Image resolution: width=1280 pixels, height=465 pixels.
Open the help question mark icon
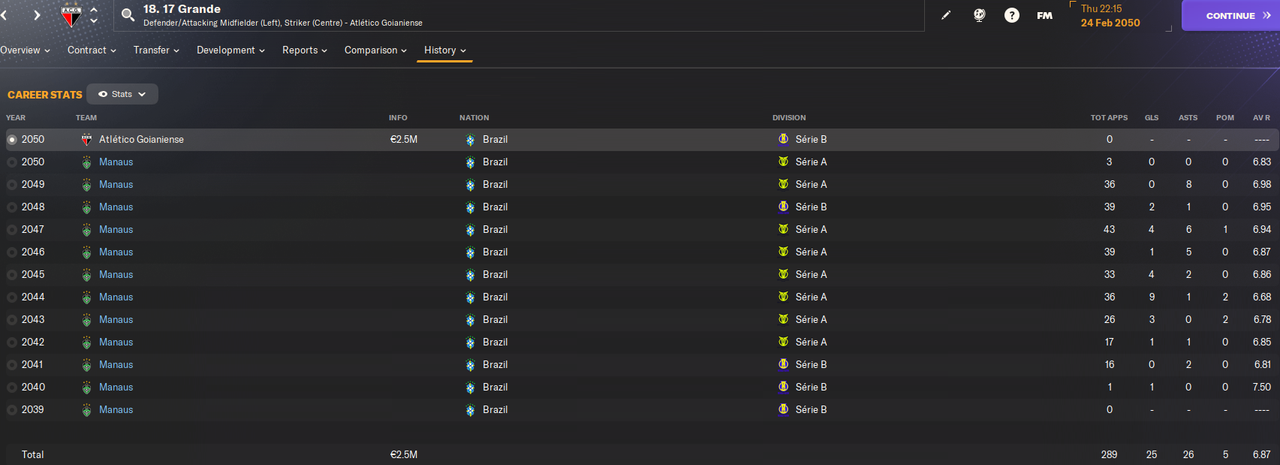1012,16
